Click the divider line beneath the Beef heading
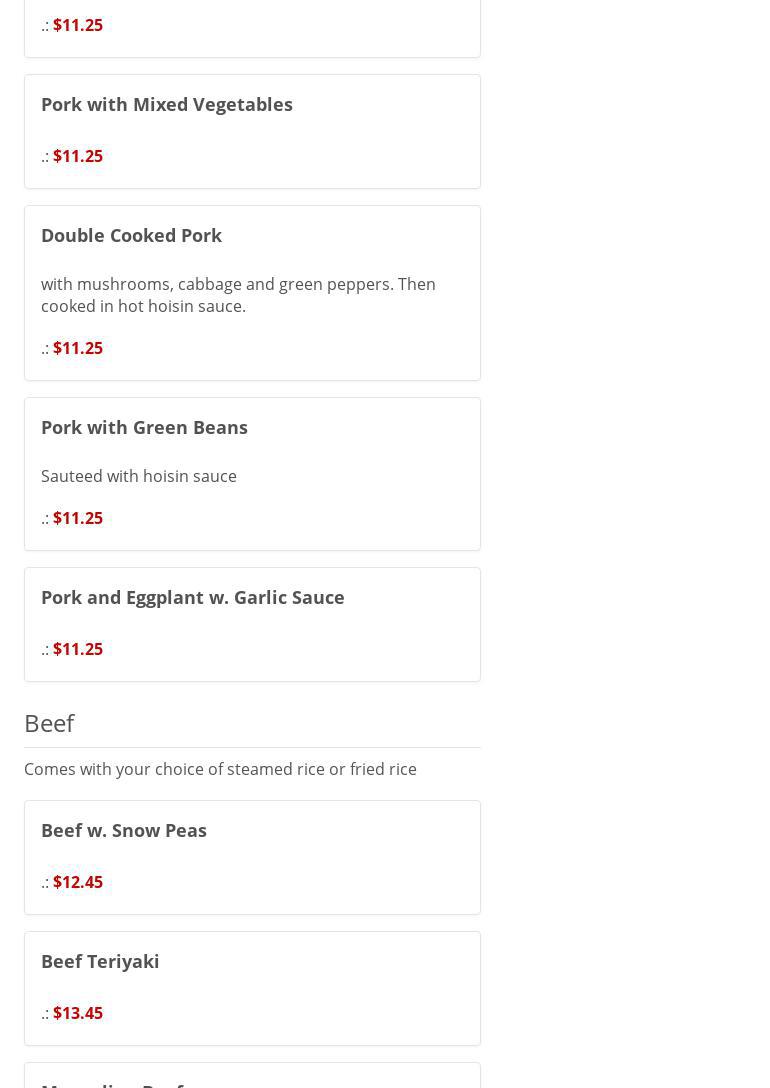 (x=252, y=747)
